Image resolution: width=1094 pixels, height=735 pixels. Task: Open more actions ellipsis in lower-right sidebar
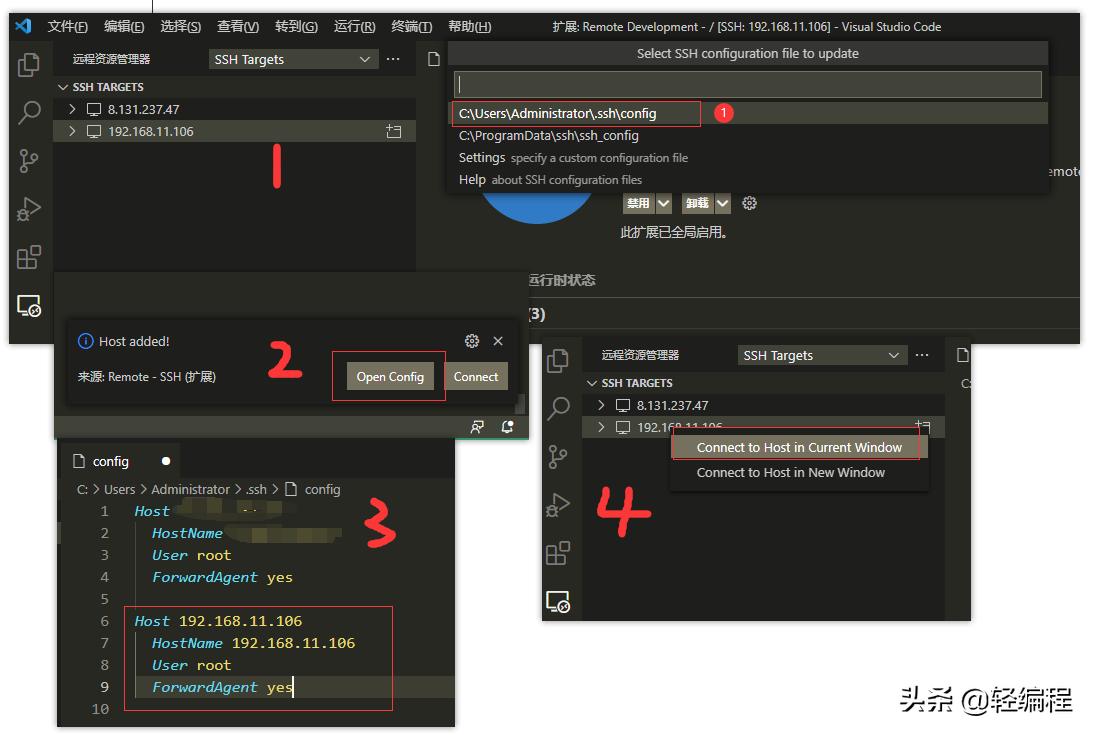(922, 355)
